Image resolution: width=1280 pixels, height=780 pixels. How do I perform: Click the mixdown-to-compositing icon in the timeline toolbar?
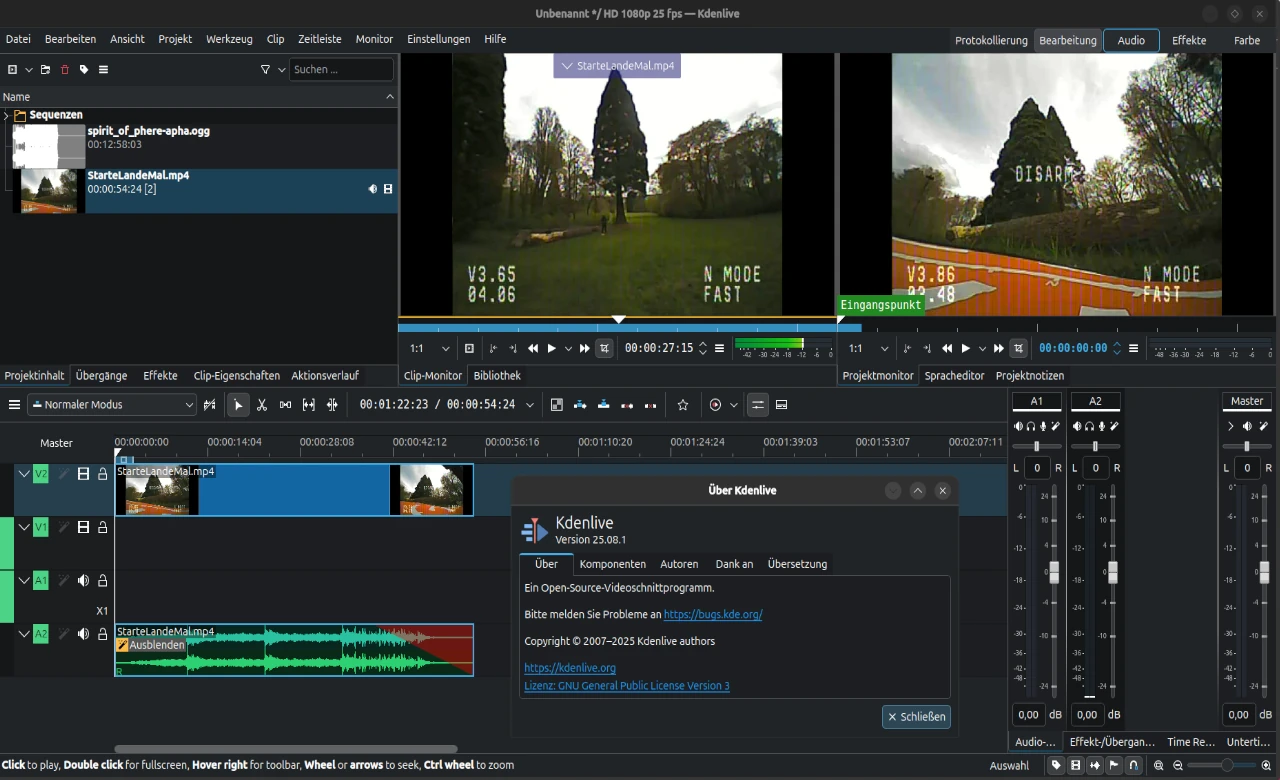pyautogui.click(x=557, y=405)
